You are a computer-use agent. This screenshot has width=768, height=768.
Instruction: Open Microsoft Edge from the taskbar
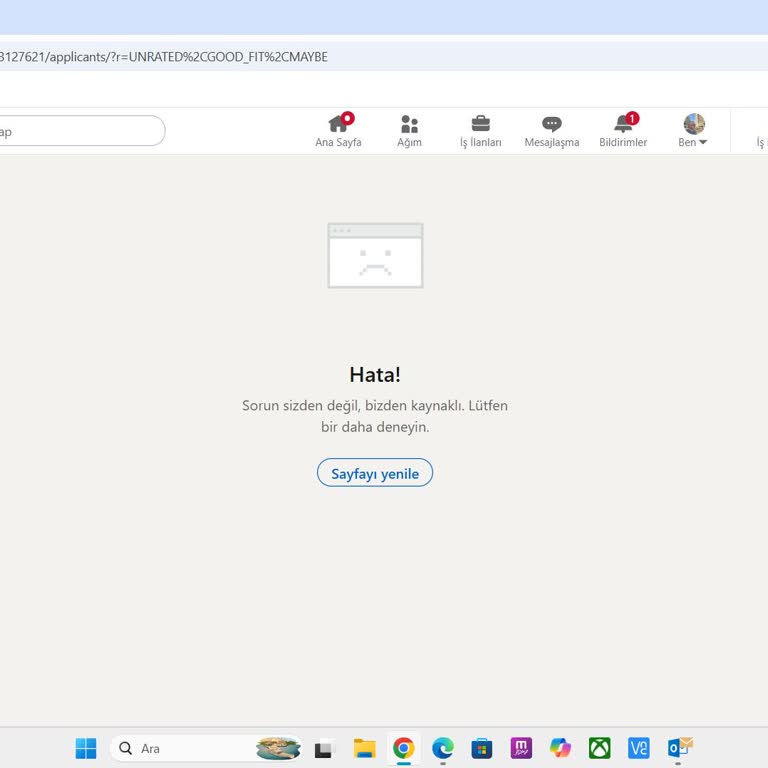[x=443, y=748]
